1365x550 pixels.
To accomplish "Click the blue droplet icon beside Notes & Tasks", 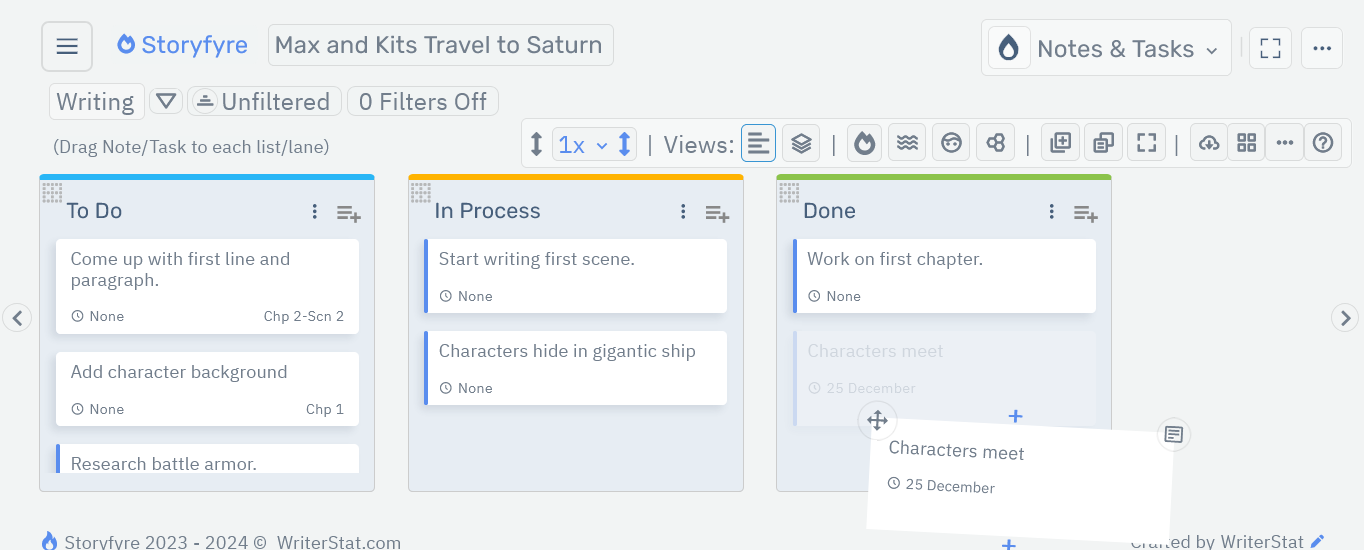I will (1009, 48).
